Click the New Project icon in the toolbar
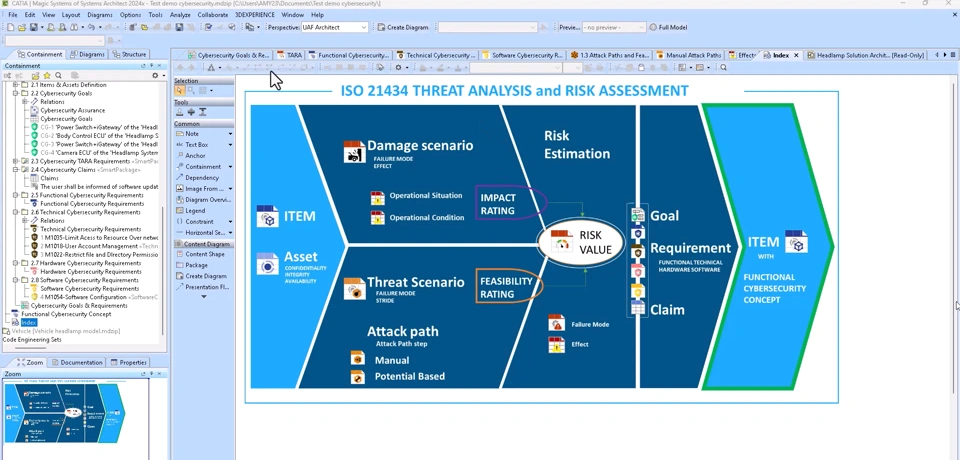 [10, 27]
